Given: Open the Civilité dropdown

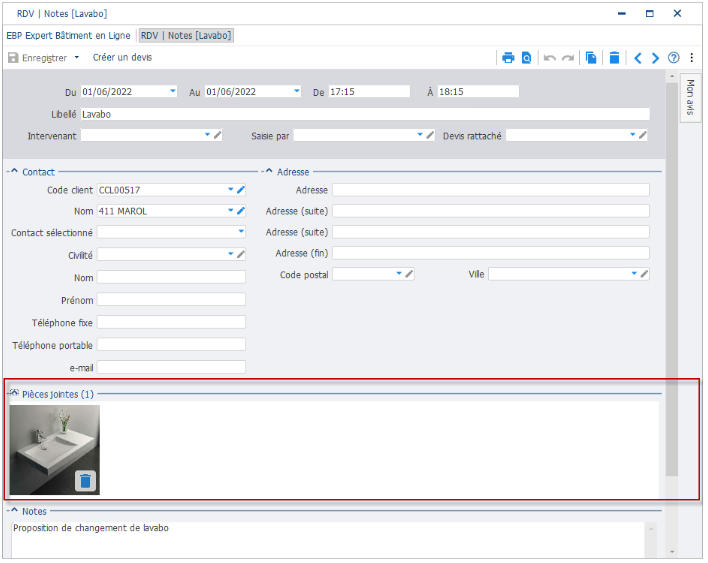Looking at the screenshot, I should point(231,254).
